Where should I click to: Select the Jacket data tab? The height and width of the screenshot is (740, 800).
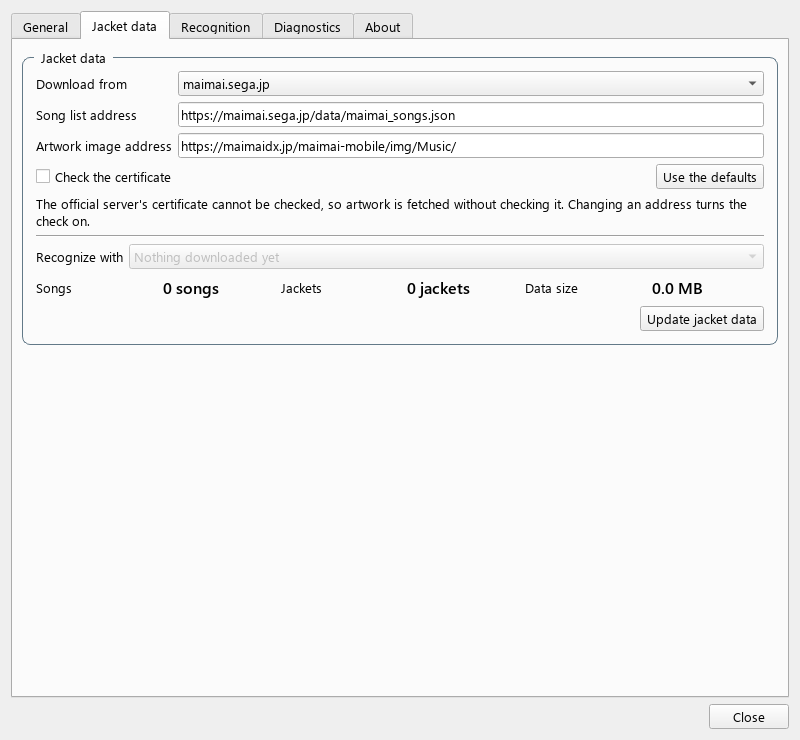click(124, 26)
